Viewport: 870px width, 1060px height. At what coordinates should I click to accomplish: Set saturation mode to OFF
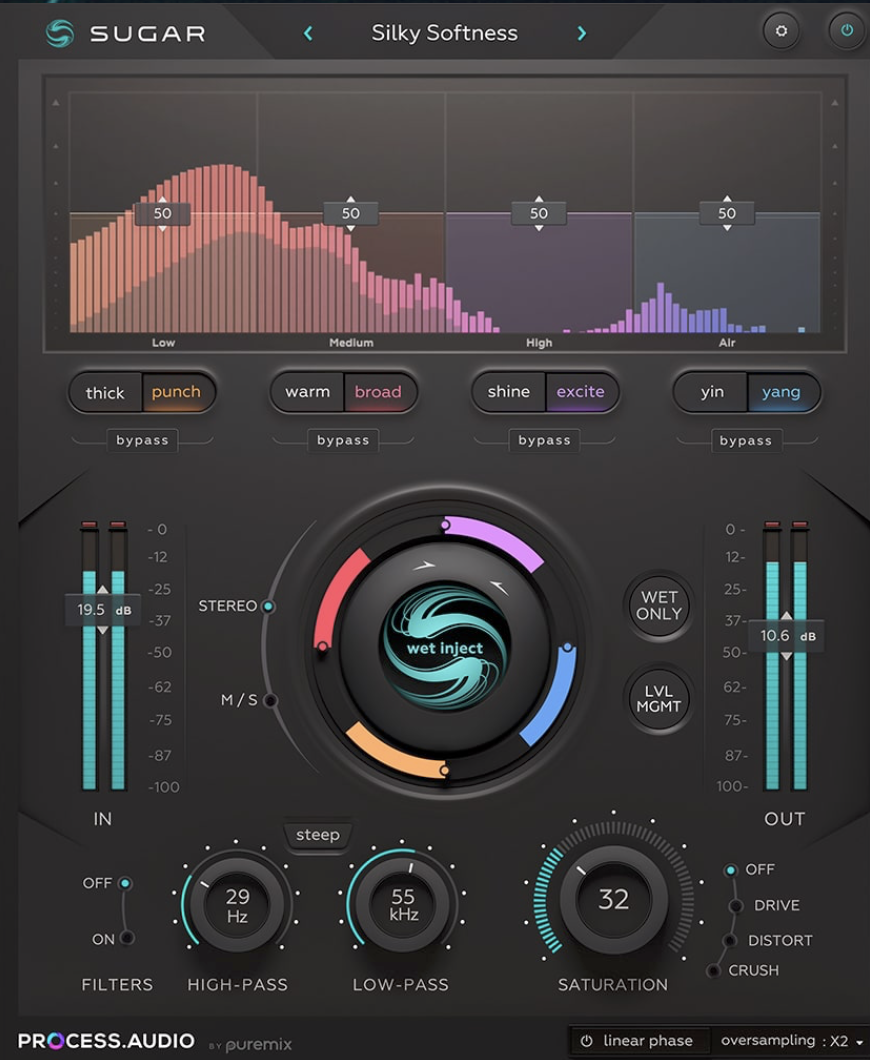730,870
